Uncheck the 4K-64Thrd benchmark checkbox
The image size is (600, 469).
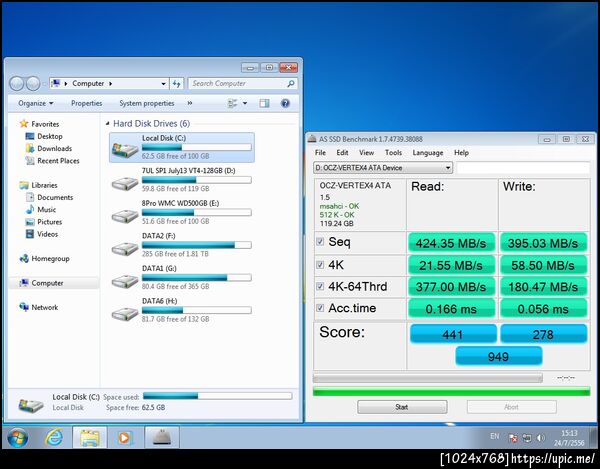point(320,286)
